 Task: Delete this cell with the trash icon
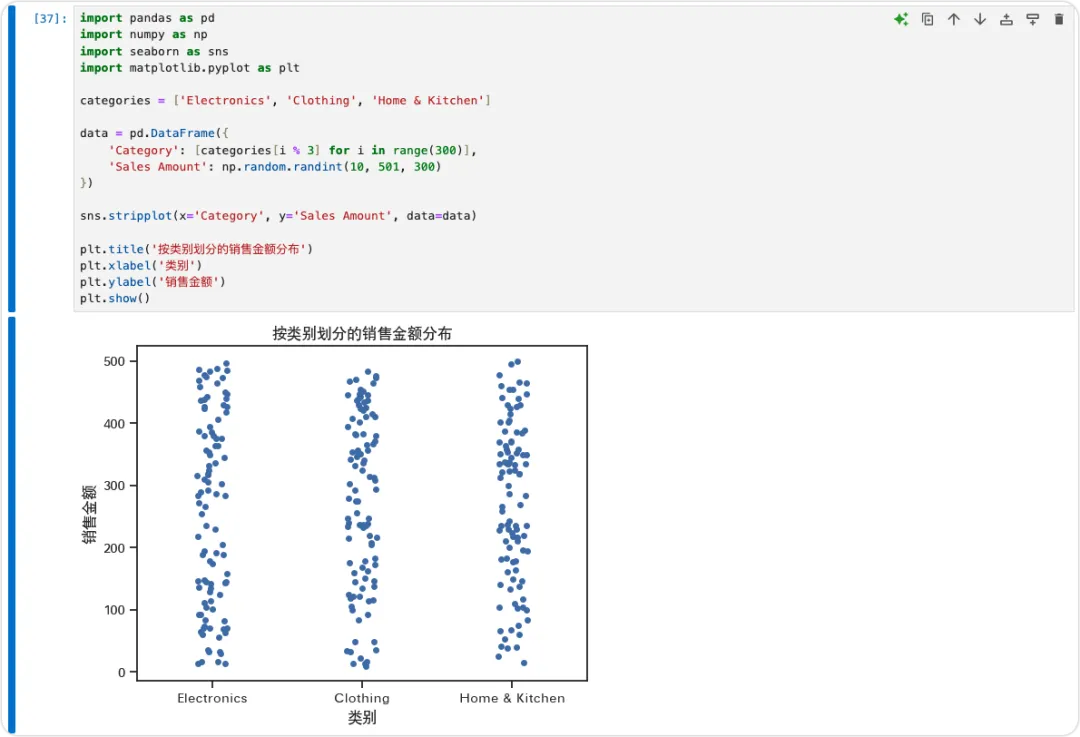click(x=1059, y=19)
